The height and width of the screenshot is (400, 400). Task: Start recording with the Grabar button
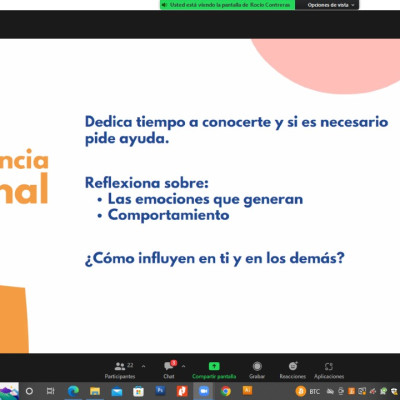coord(257,370)
